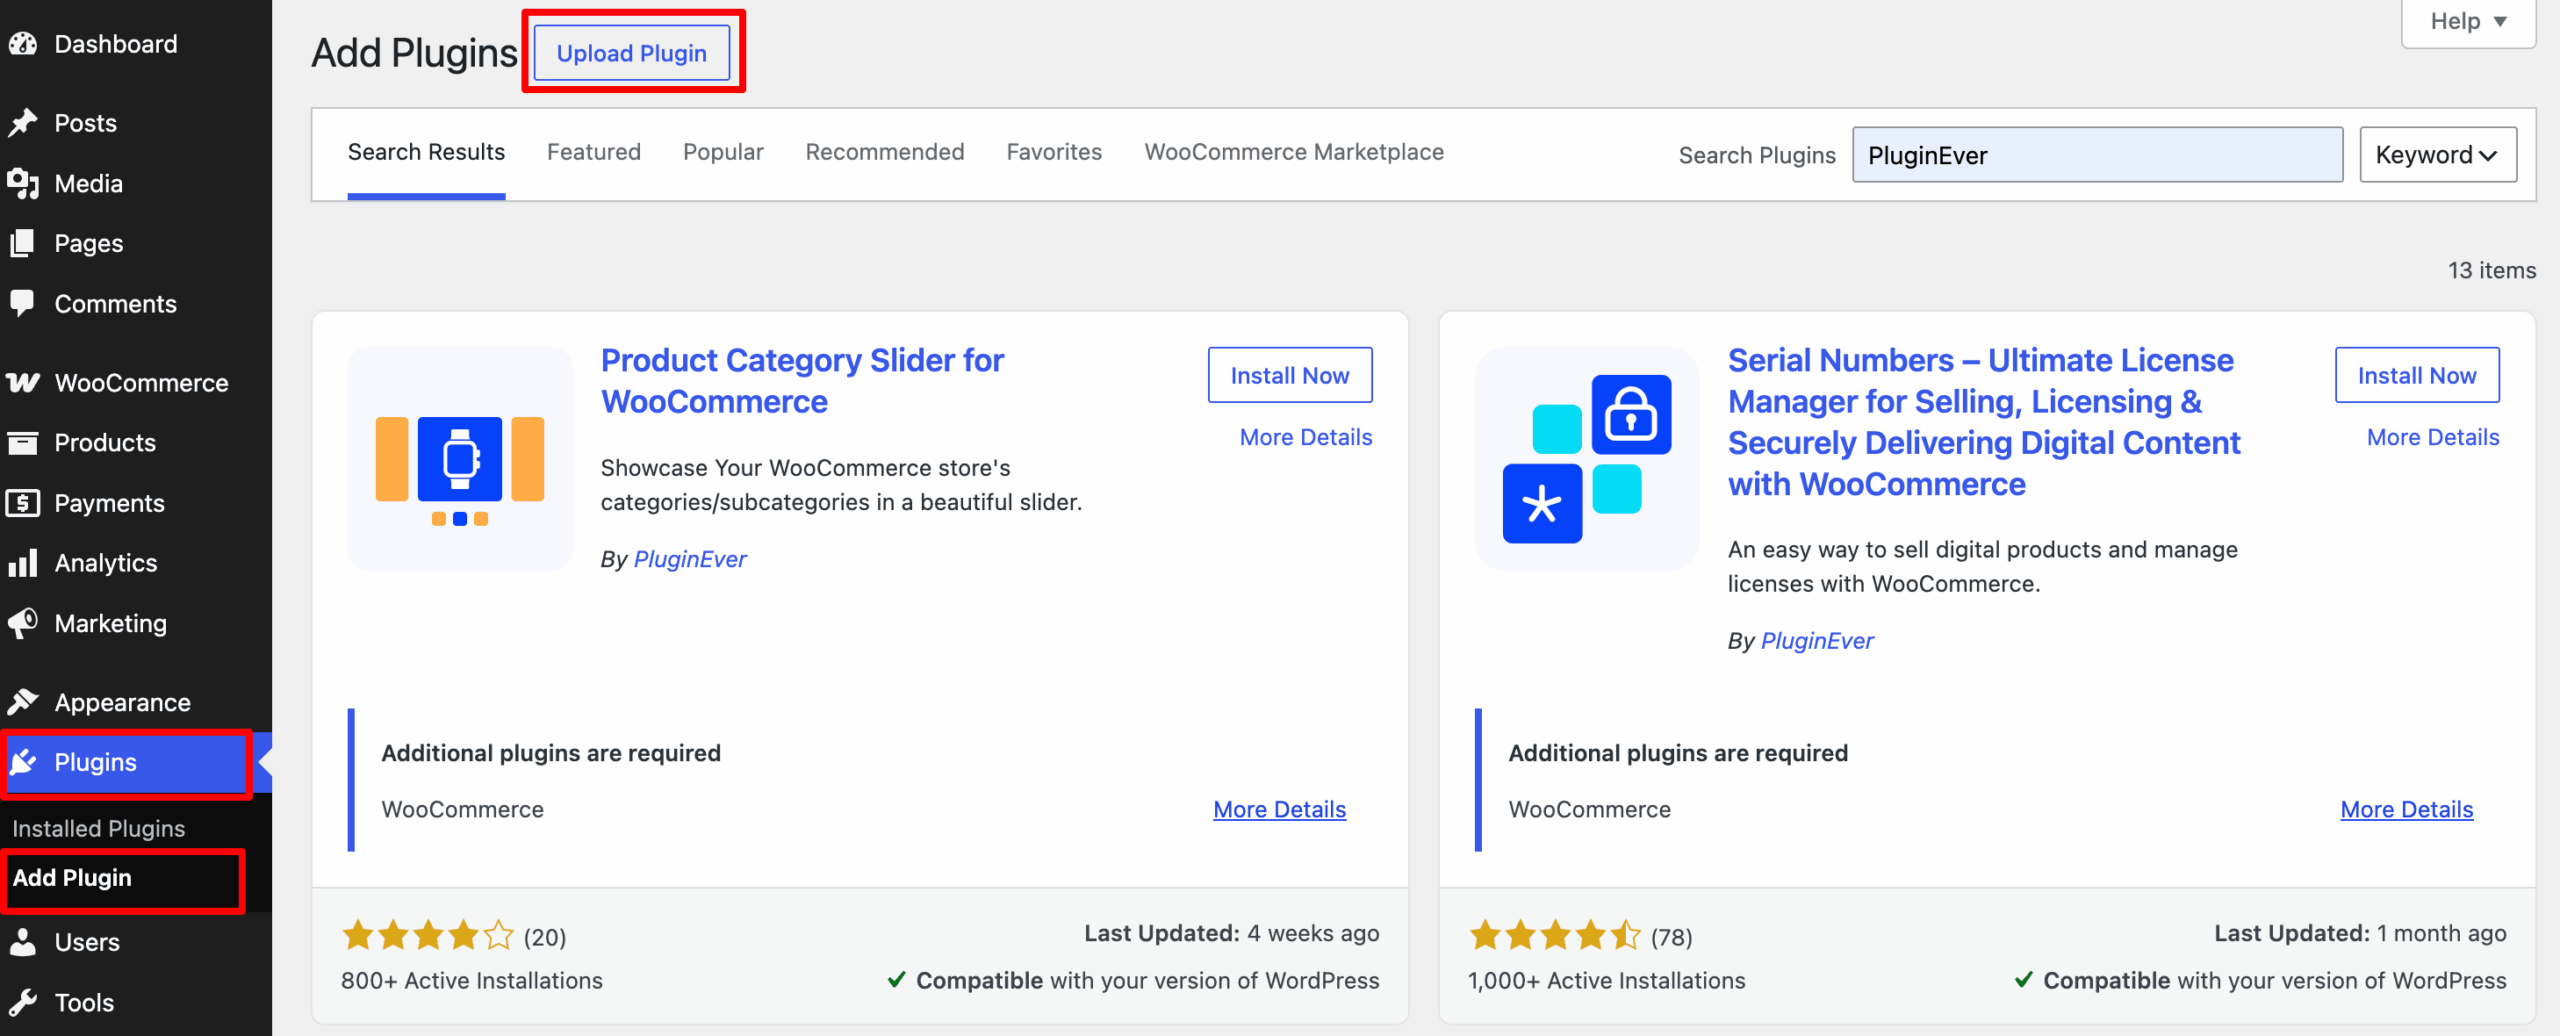Focus the Search Plugins input field
Image resolution: width=2560 pixels, height=1036 pixels.
2097,155
